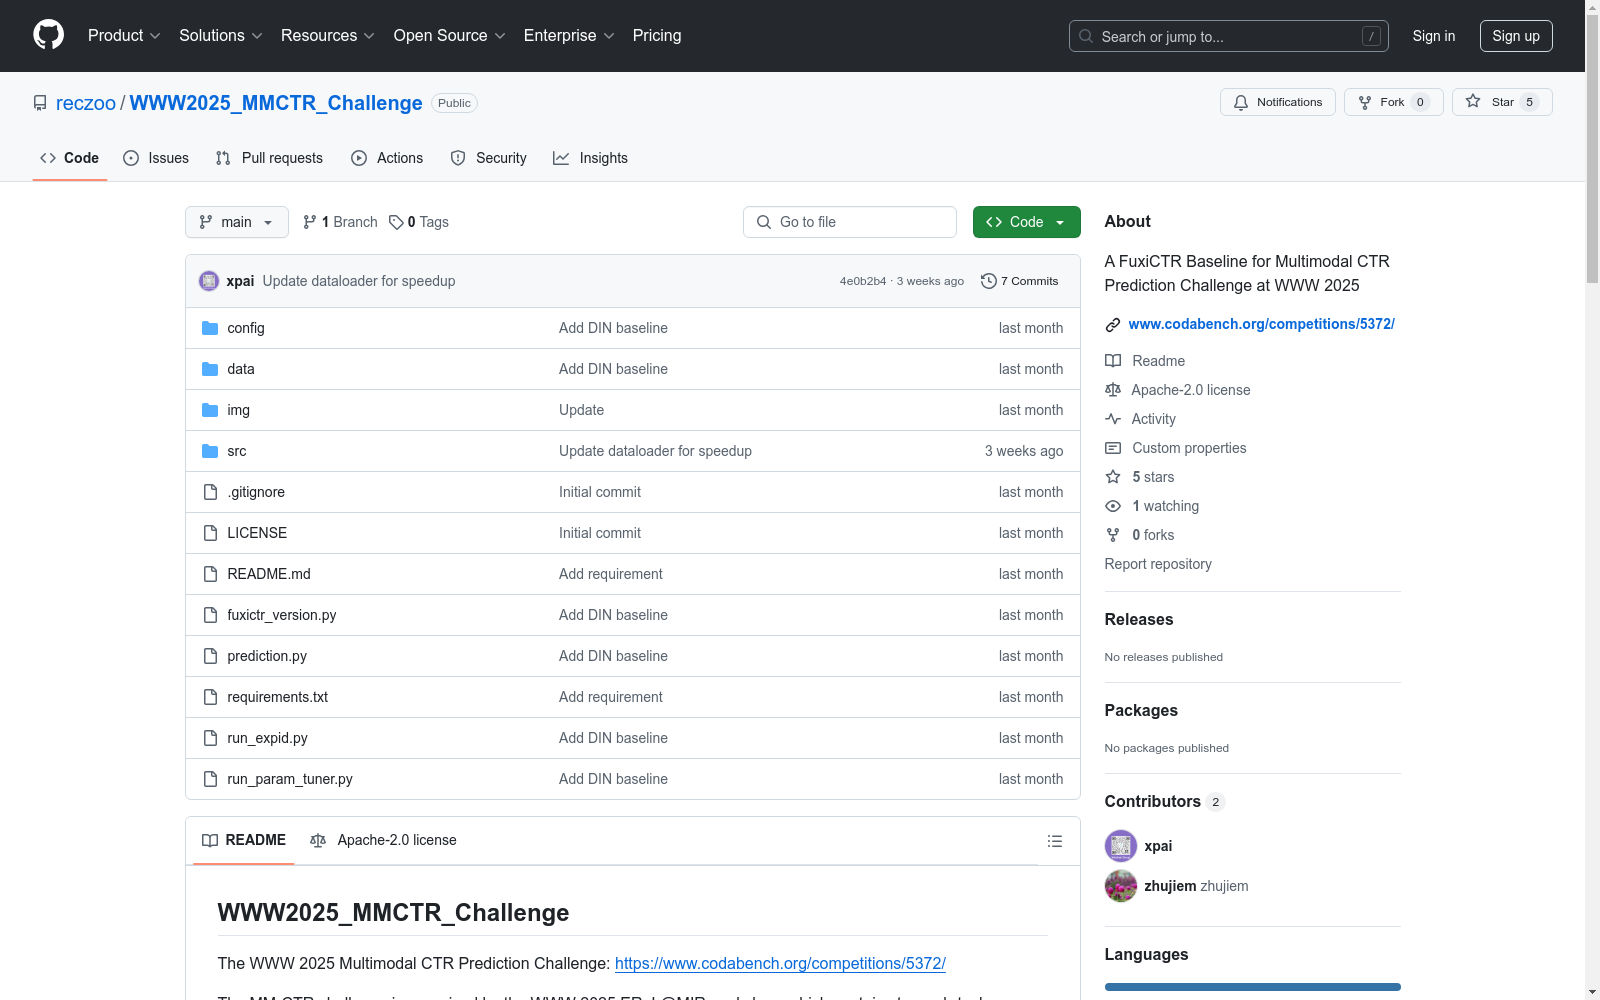Click the .gitignore file icon

click(x=210, y=492)
